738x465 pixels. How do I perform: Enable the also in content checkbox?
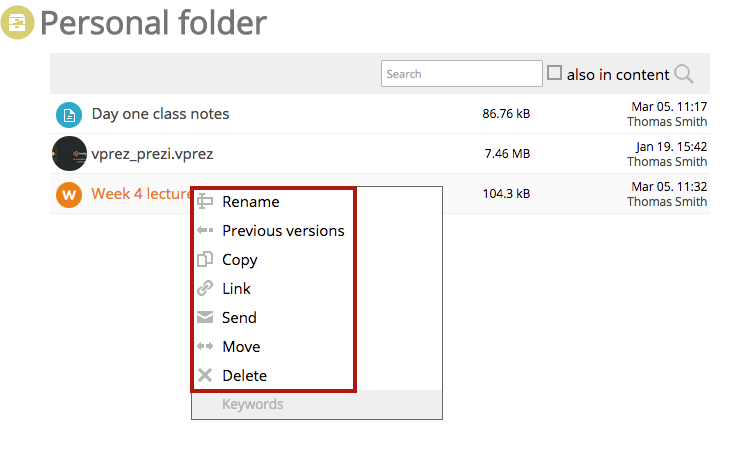(554, 73)
